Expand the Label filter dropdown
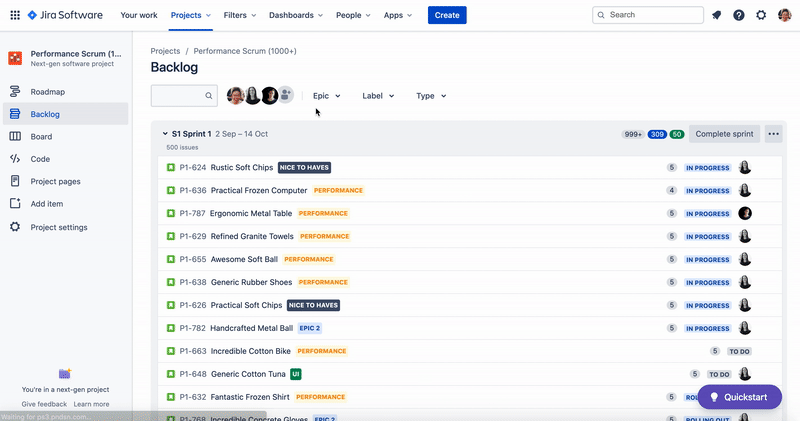800x421 pixels. pyautogui.click(x=378, y=95)
